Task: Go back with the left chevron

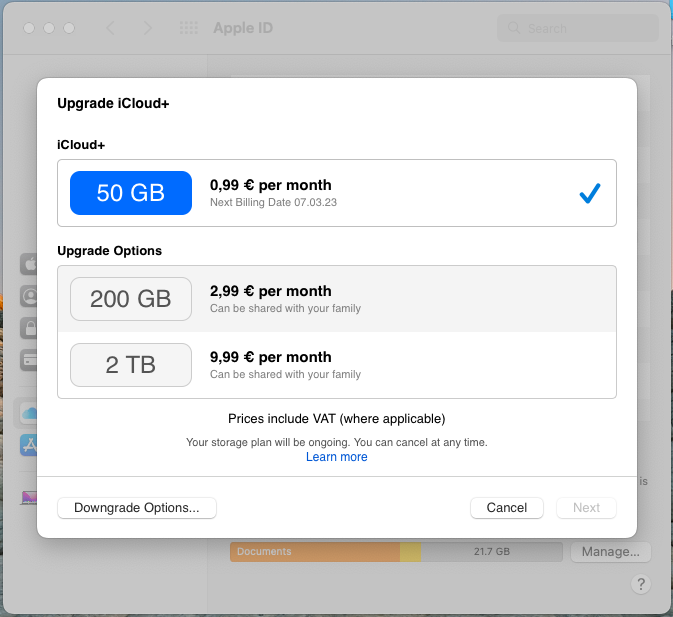Action: [110, 28]
